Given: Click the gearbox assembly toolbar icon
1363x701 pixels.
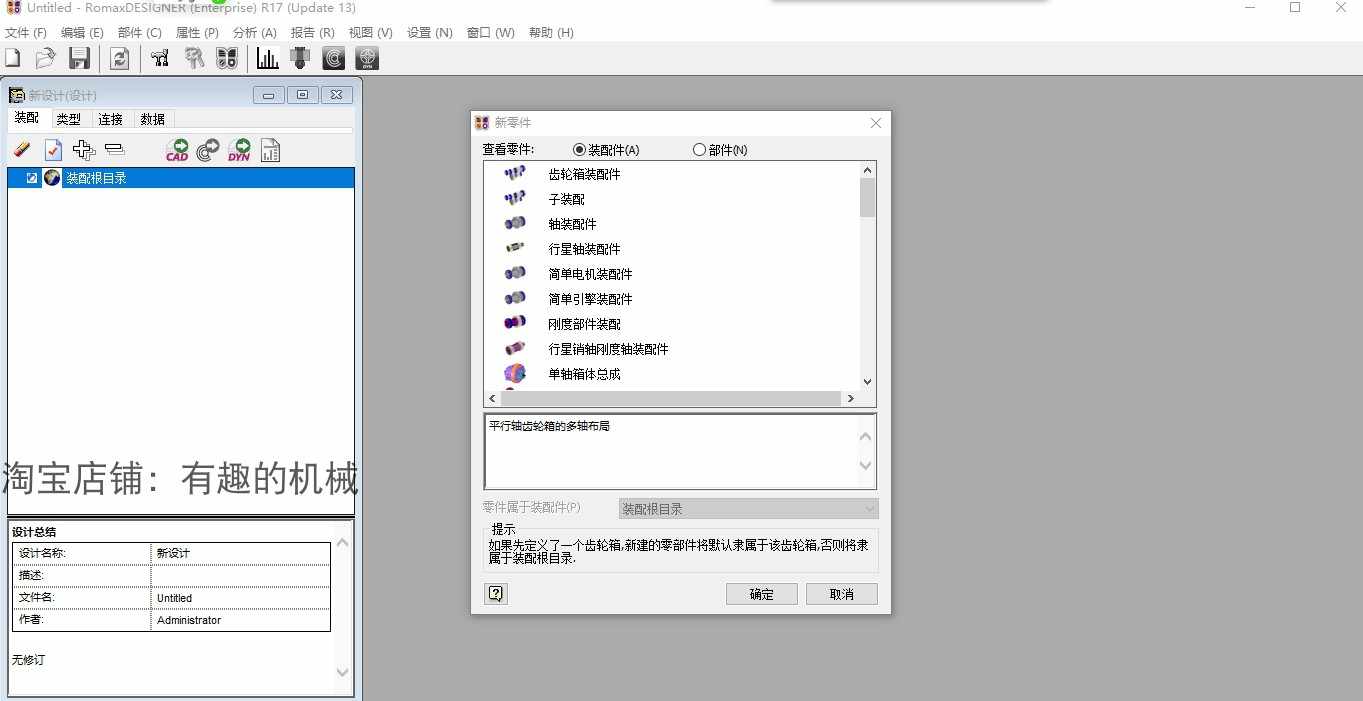Looking at the screenshot, I should (160, 59).
